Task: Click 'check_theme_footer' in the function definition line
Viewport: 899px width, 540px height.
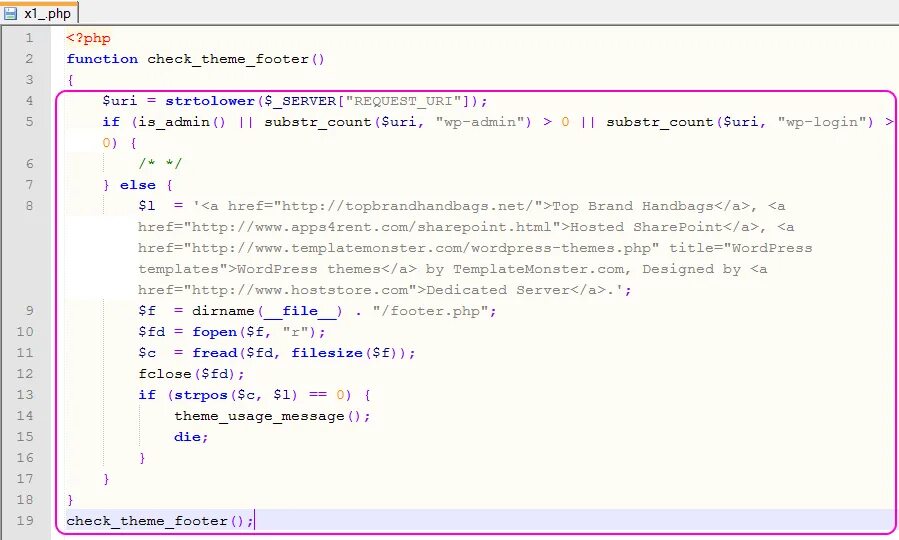Action: [x=228, y=59]
